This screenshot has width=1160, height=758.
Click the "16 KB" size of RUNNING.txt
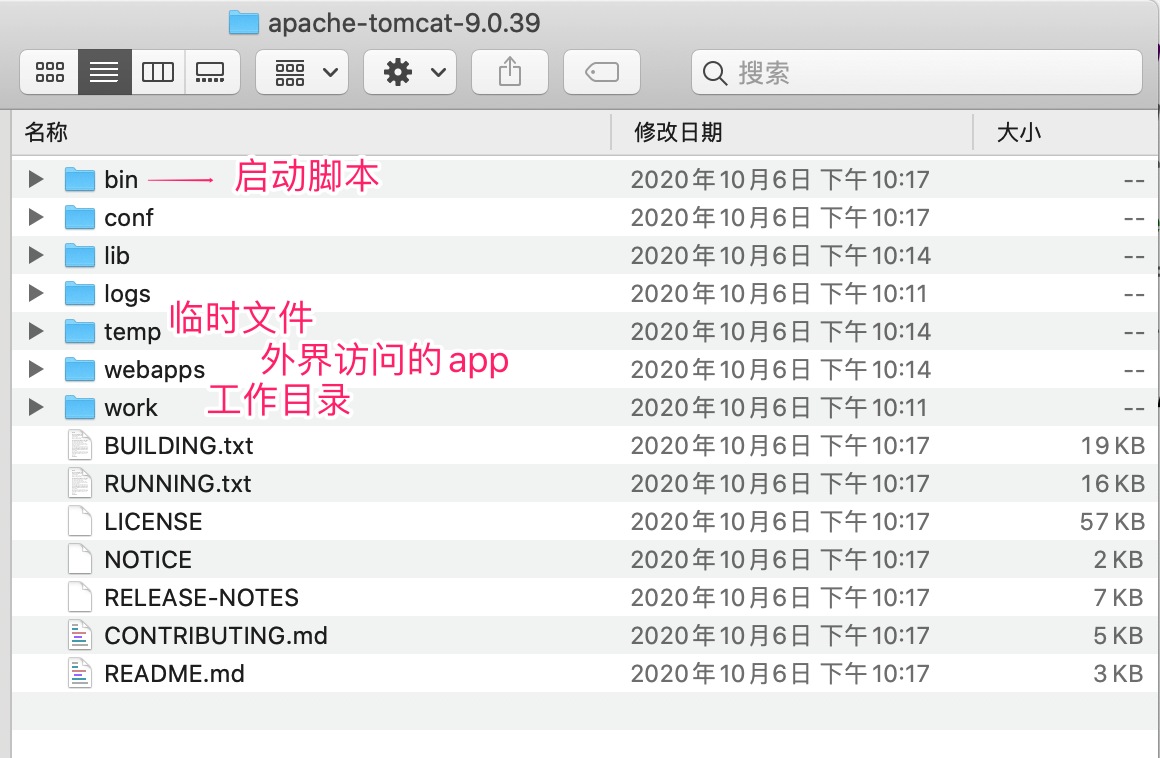pos(1113,484)
